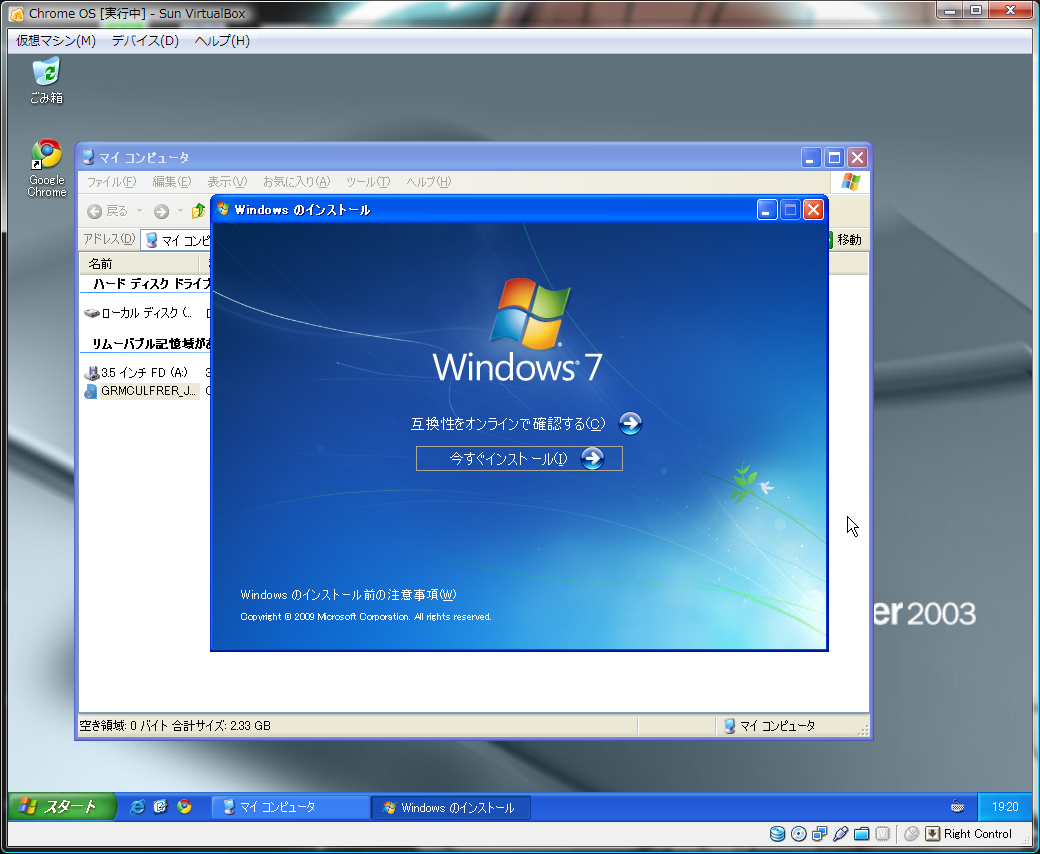Click the Right Control host key label
1040x854 pixels.
(978, 833)
